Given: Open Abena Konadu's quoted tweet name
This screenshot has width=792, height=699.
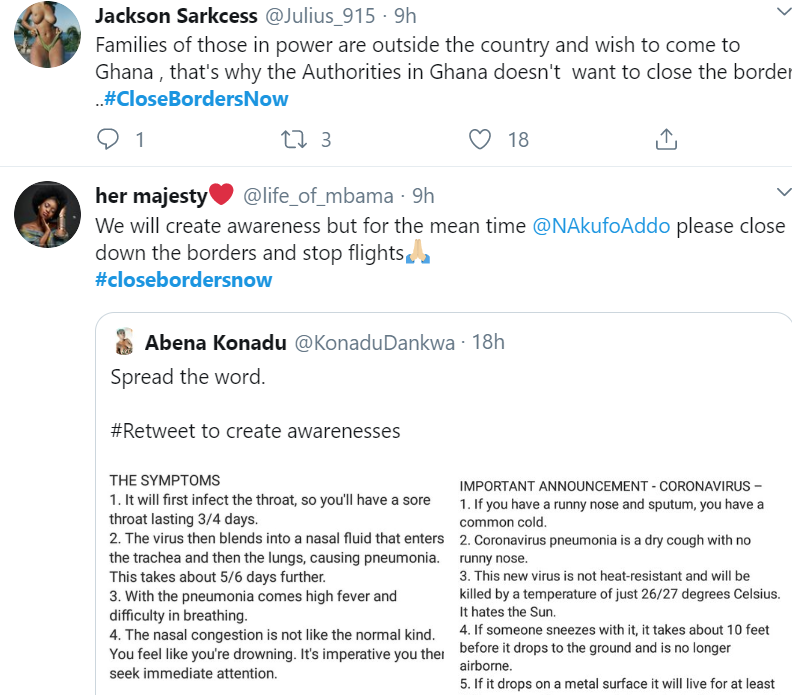Looking at the screenshot, I should (x=214, y=342).
